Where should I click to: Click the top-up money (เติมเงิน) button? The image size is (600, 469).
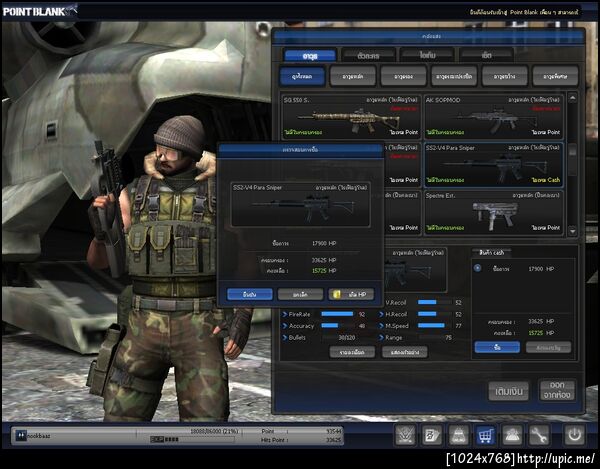509,391
